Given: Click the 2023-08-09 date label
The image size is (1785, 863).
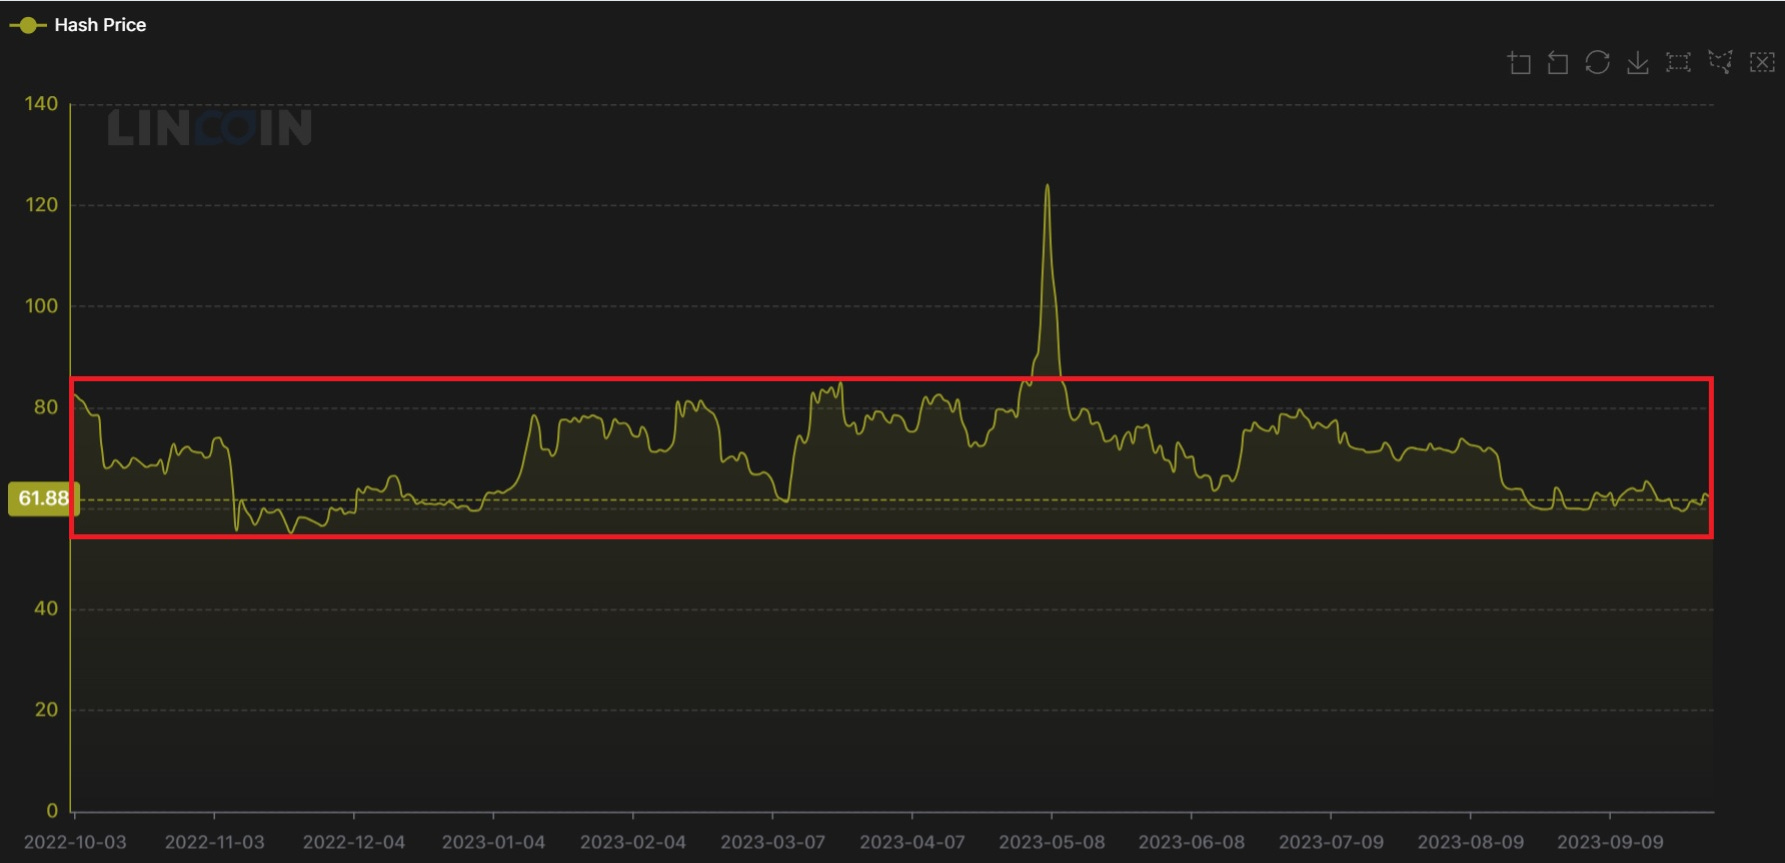Looking at the screenshot, I should tap(1470, 842).
